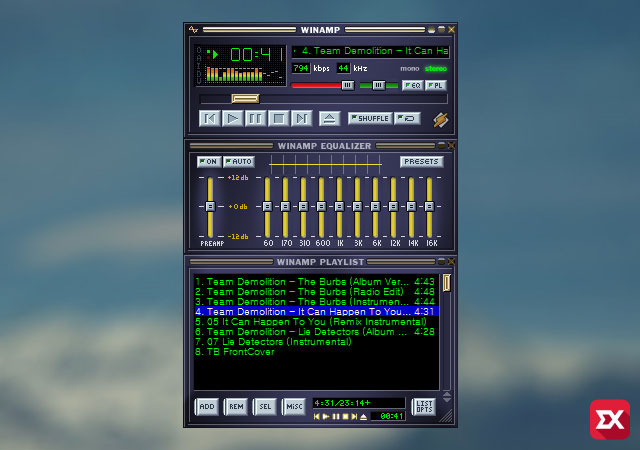Image resolution: width=640 pixels, height=450 pixels.
Task: Toggle the equalizer ON button
Action: tap(208, 161)
